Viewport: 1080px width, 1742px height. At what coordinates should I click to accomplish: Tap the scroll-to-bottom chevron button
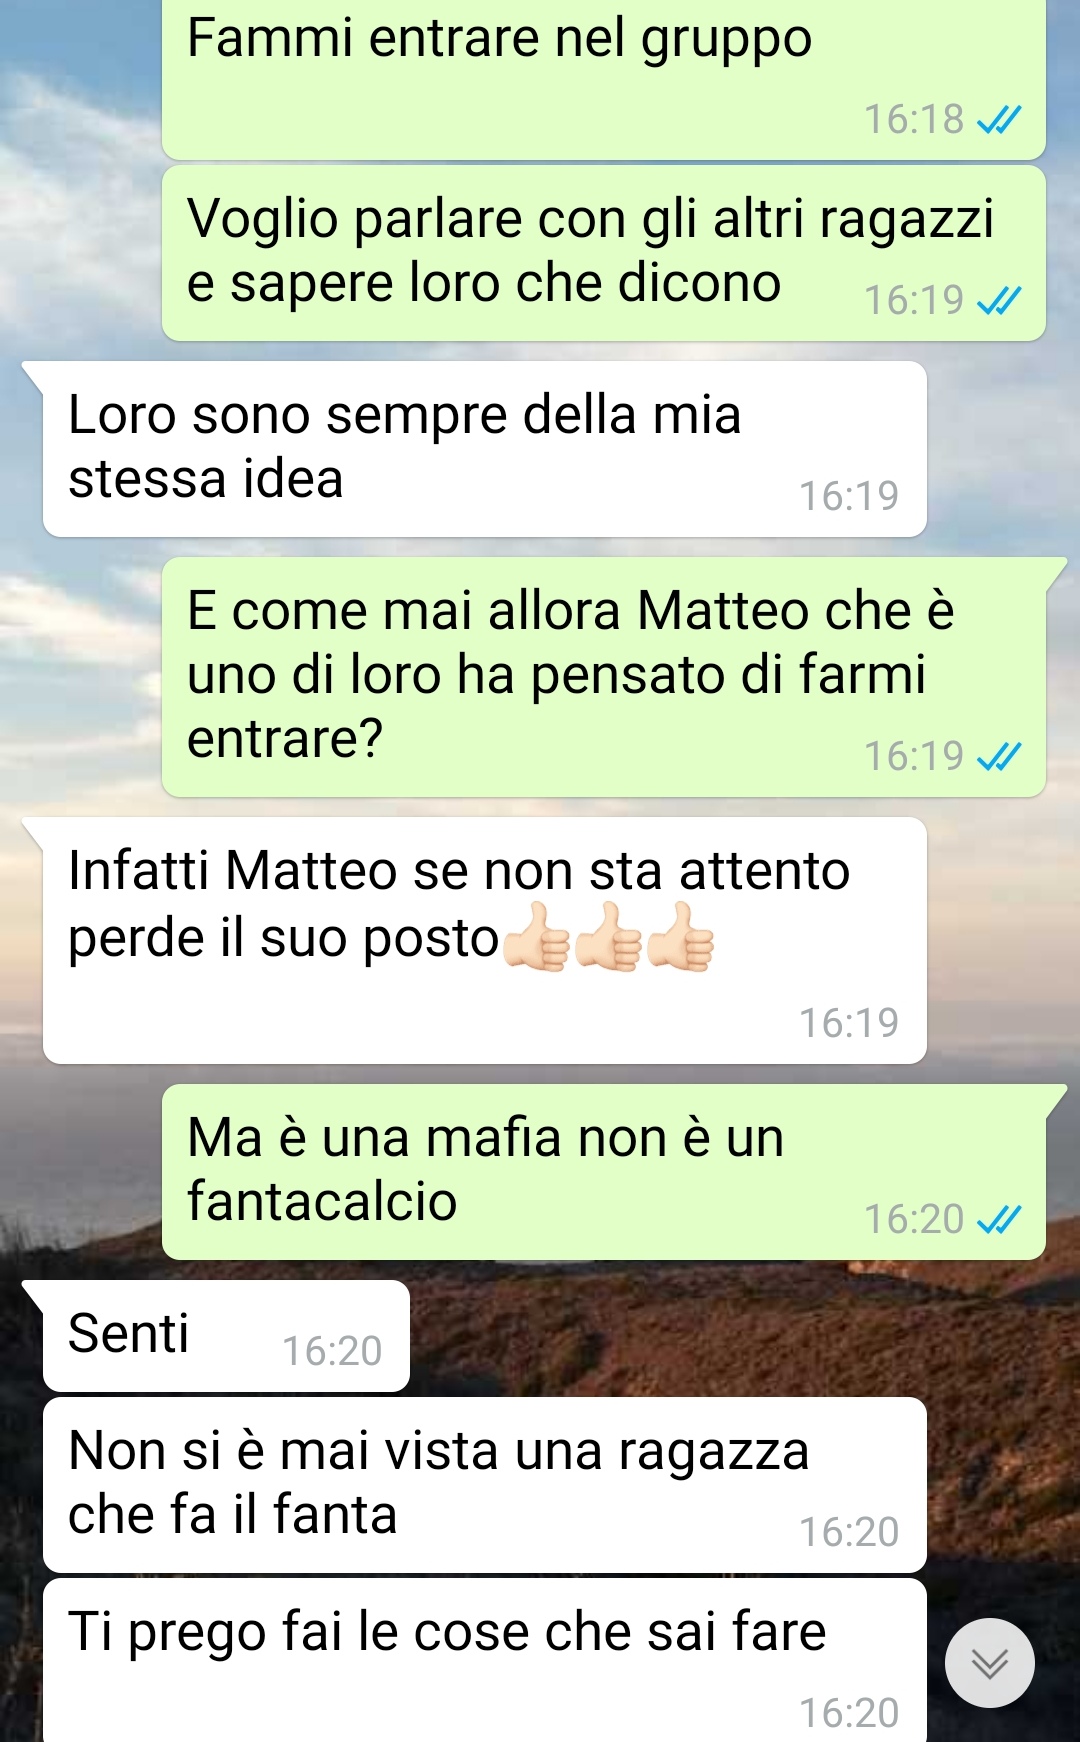coord(989,1662)
